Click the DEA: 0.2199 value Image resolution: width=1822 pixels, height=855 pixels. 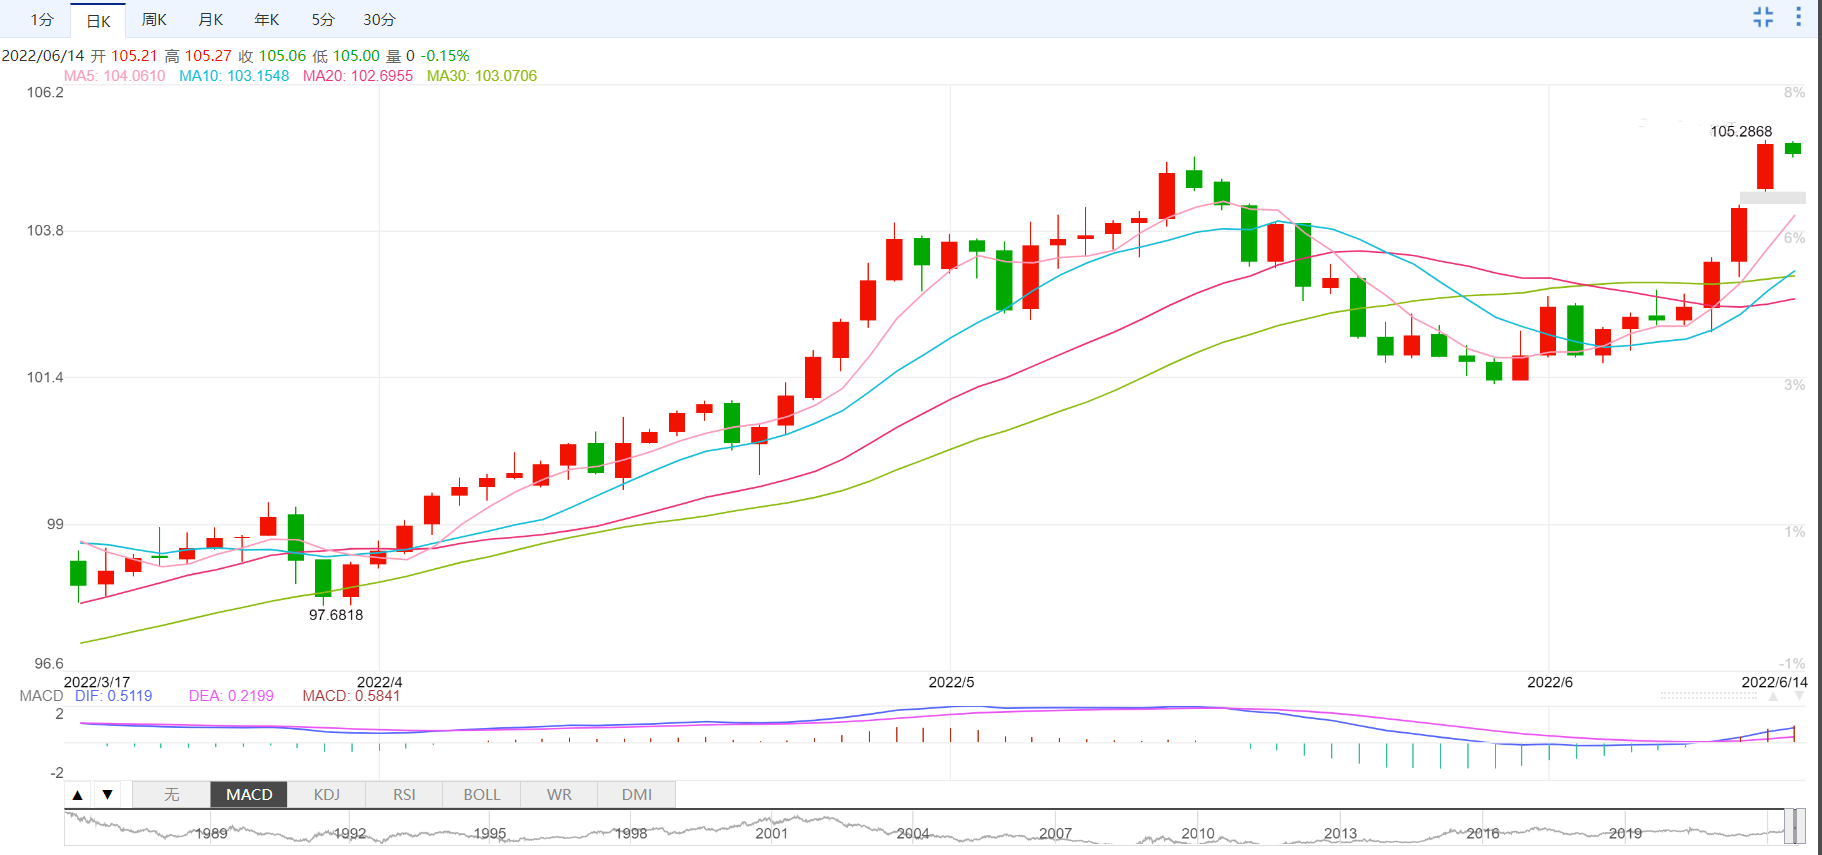pos(231,696)
